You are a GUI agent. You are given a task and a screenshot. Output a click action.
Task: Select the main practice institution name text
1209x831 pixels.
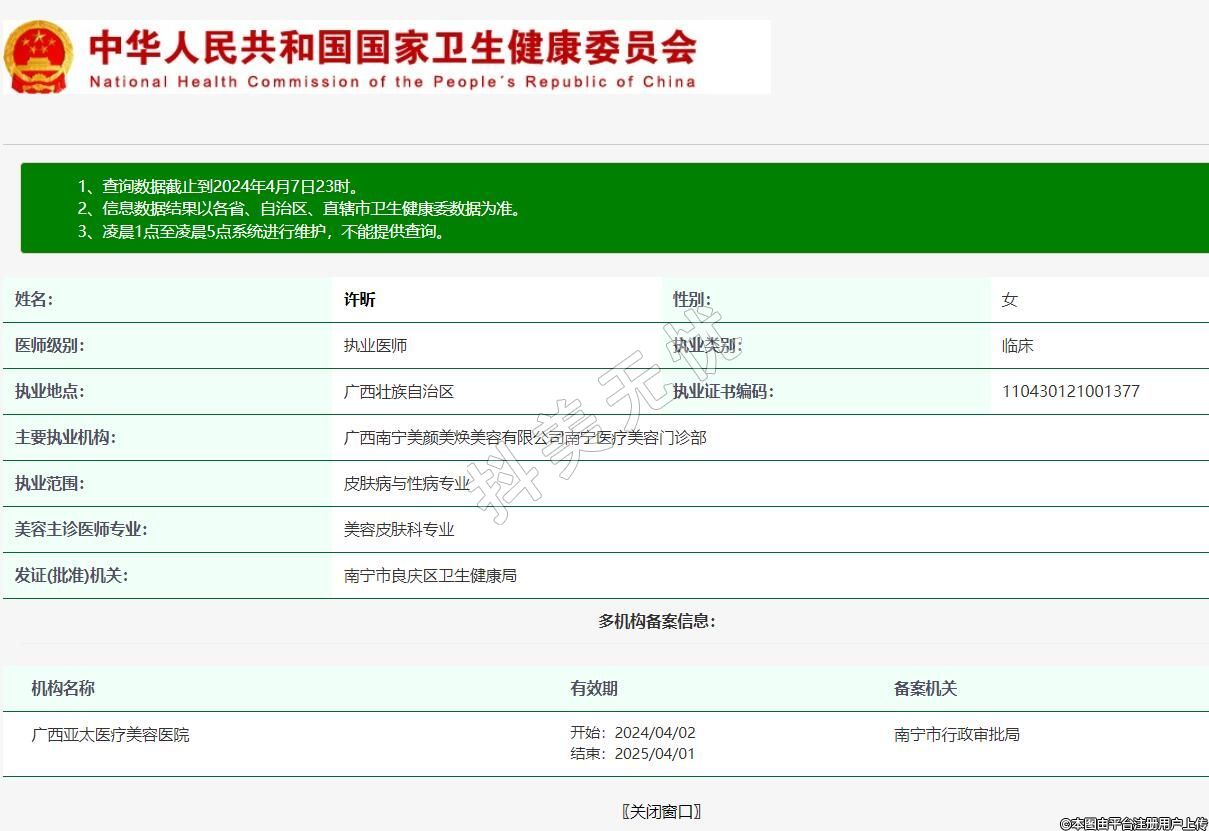pos(525,438)
